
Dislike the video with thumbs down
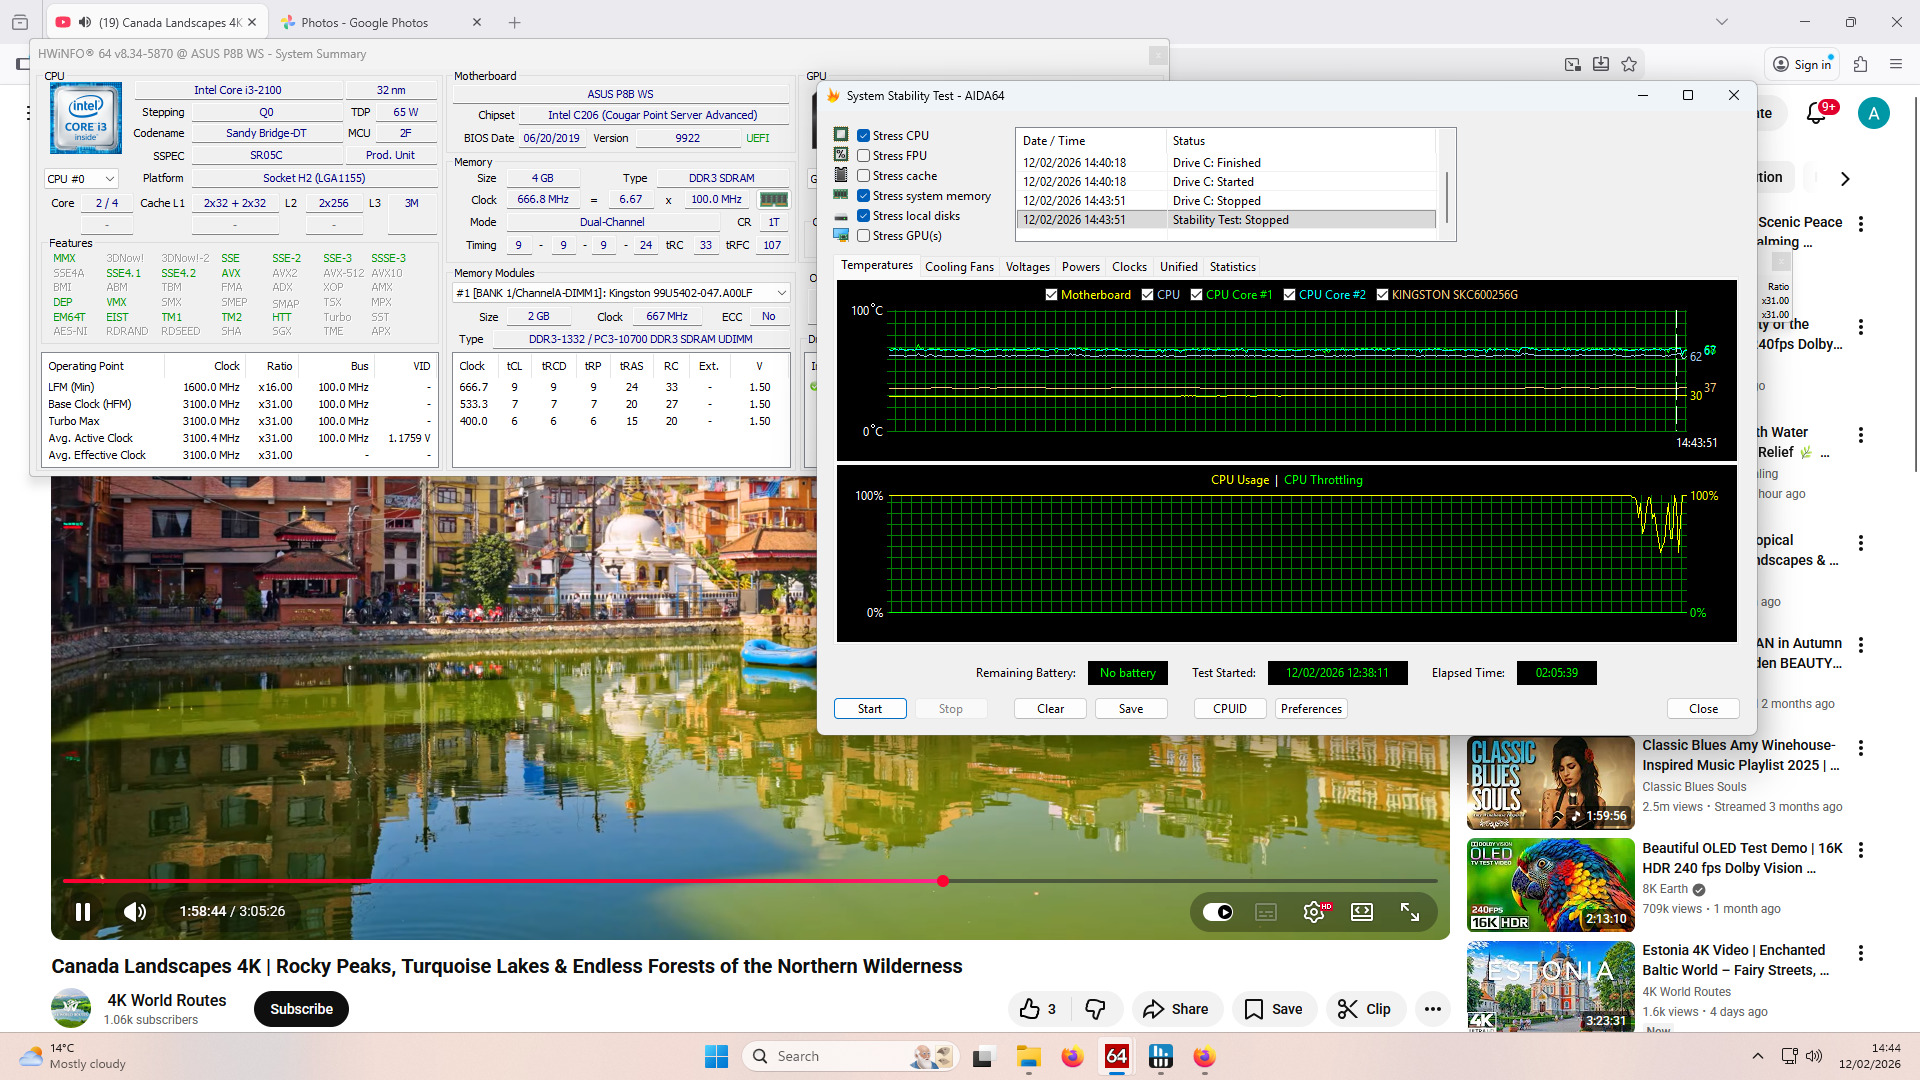coord(1096,1009)
